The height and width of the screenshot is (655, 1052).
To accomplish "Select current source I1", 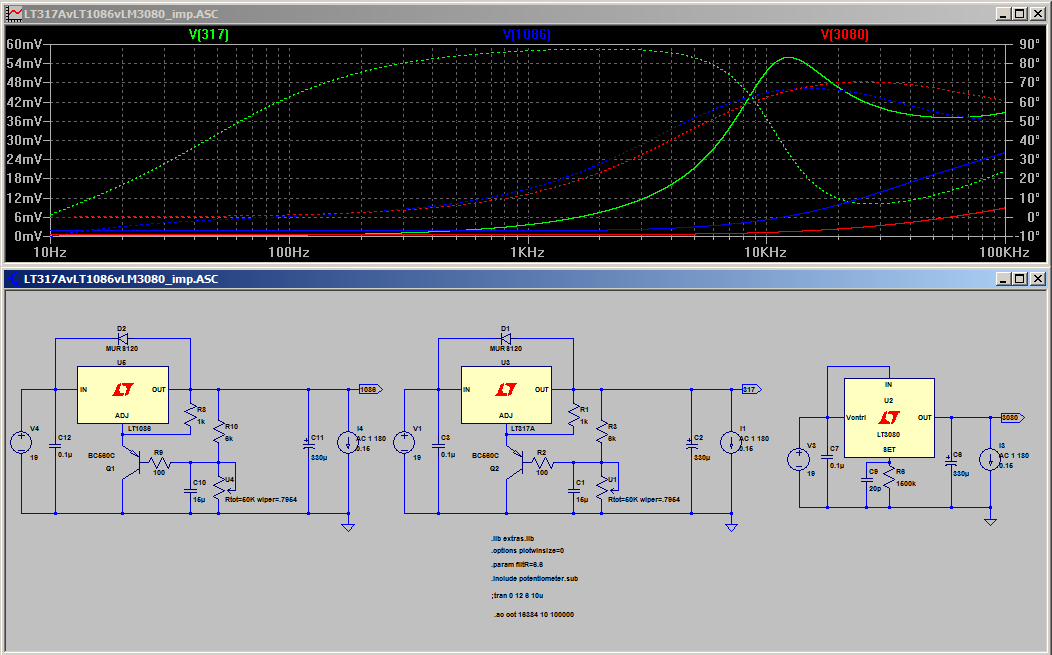I will pyautogui.click(x=731, y=442).
